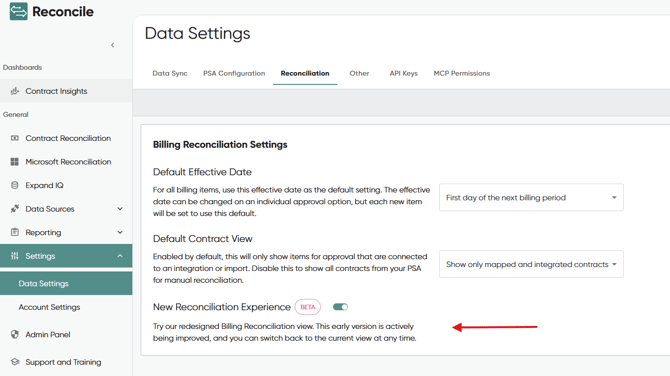Click the Expand IQ database icon
This screenshot has height=376, width=670.
click(x=15, y=185)
